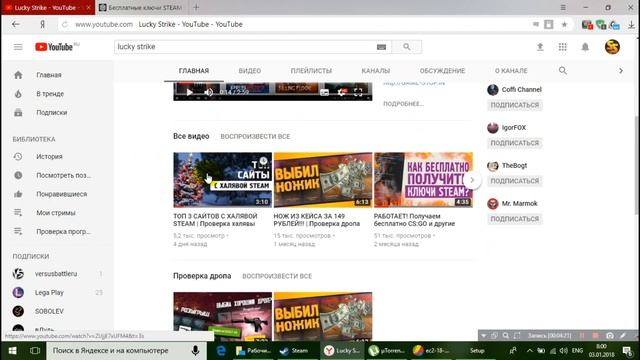The width and height of the screenshot is (640, 360).
Task: Click ПОДРОБНЕЕ to expand description
Action: coord(403,104)
